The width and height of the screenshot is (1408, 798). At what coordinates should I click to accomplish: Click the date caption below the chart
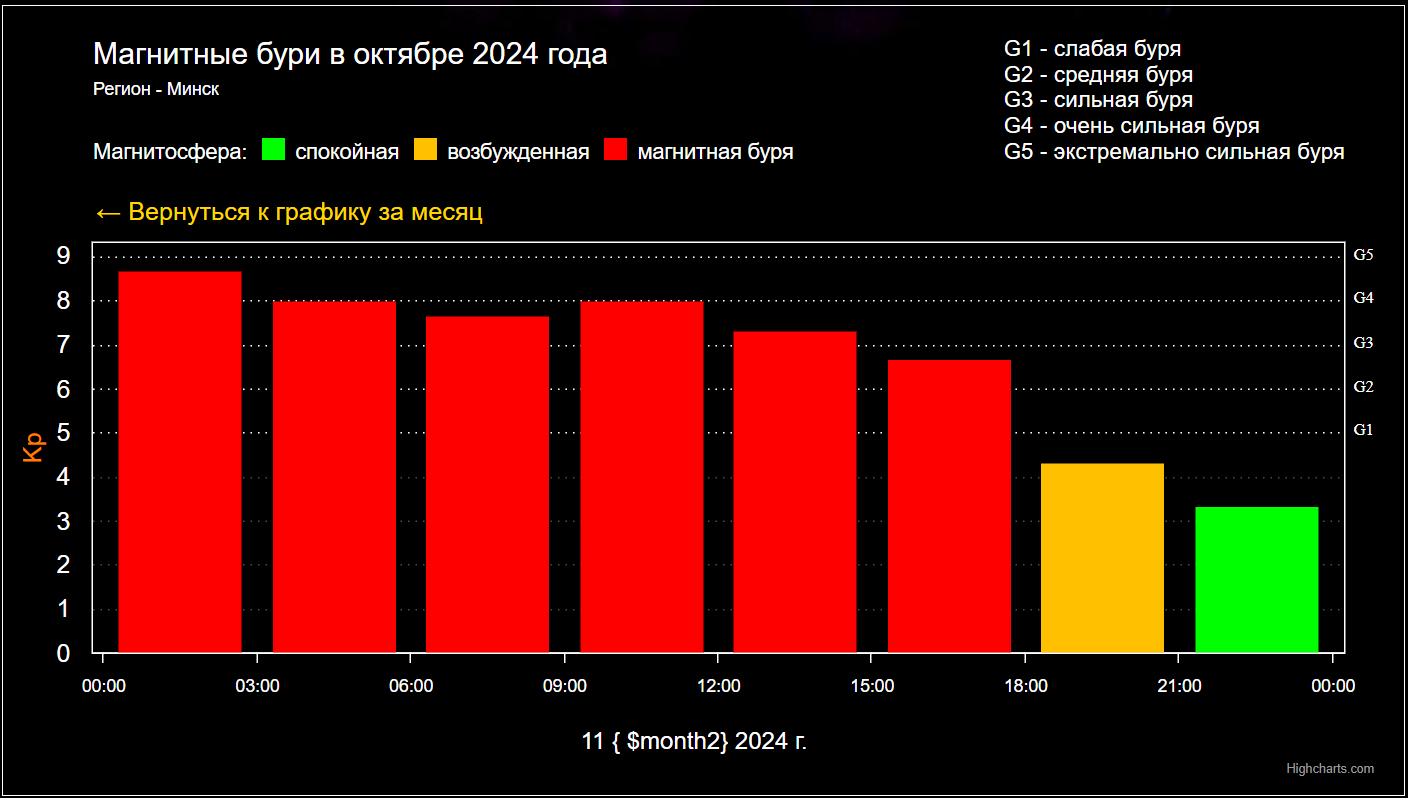pos(694,742)
